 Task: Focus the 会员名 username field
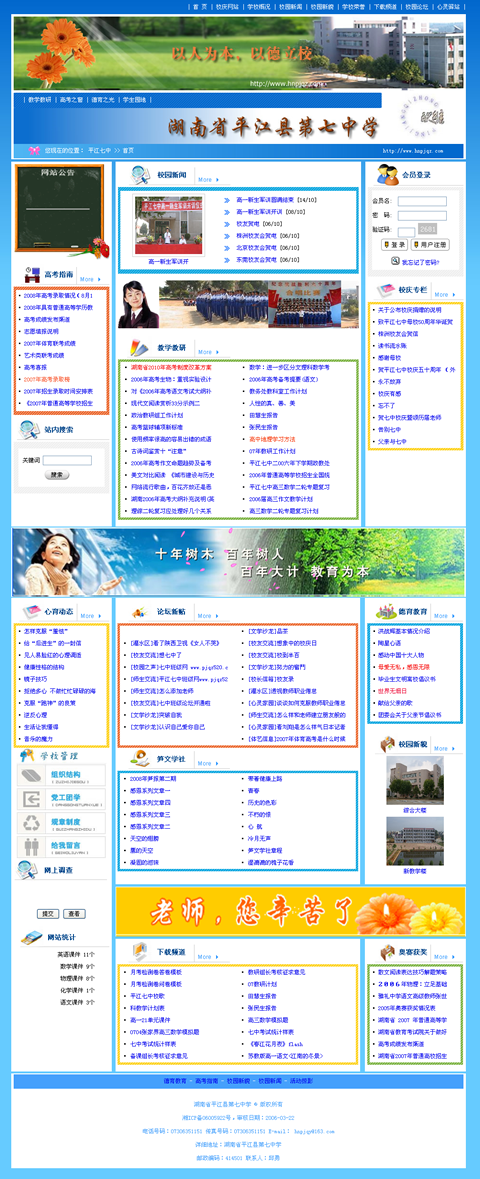(422, 201)
